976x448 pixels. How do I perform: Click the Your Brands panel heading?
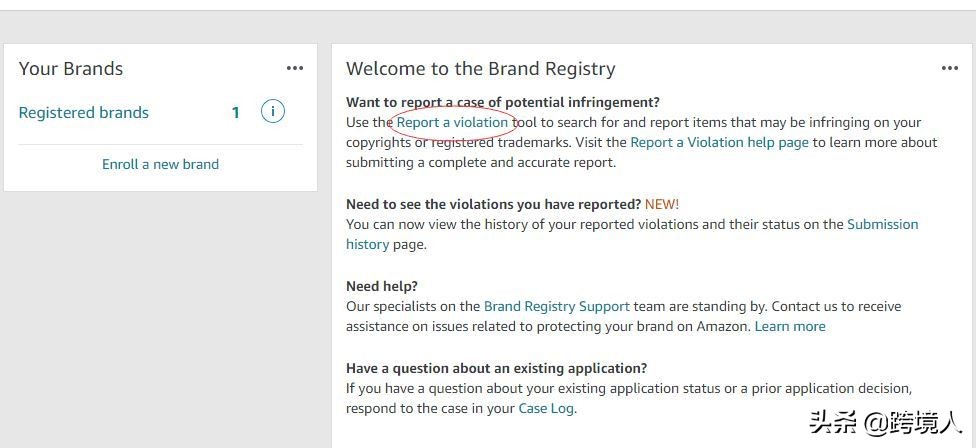tap(71, 68)
